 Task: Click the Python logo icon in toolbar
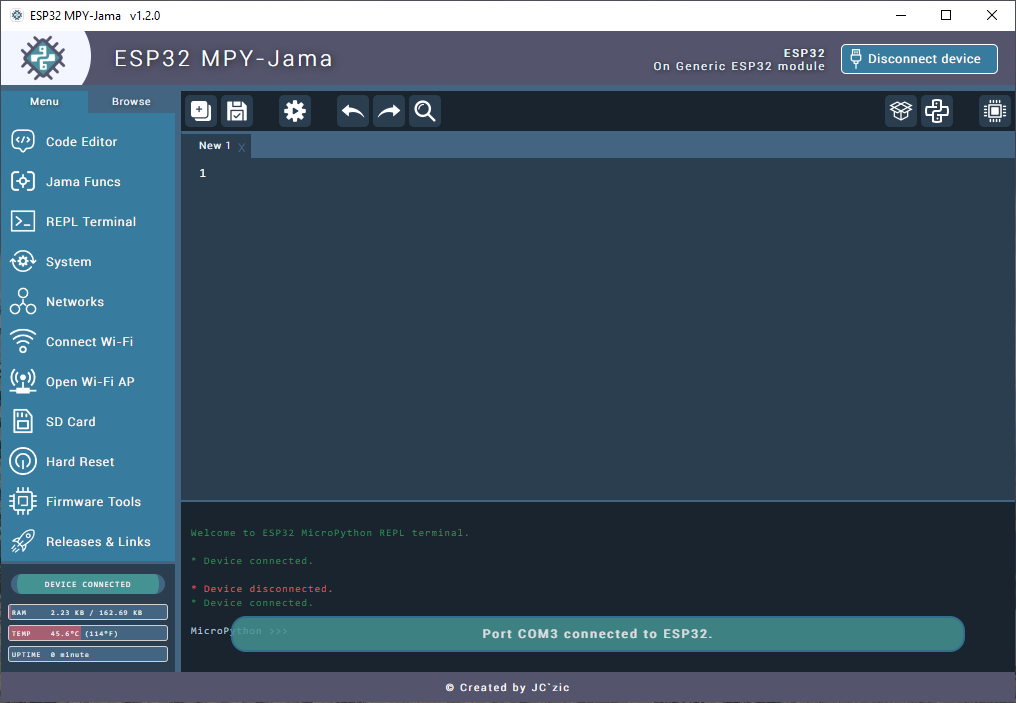pos(937,111)
